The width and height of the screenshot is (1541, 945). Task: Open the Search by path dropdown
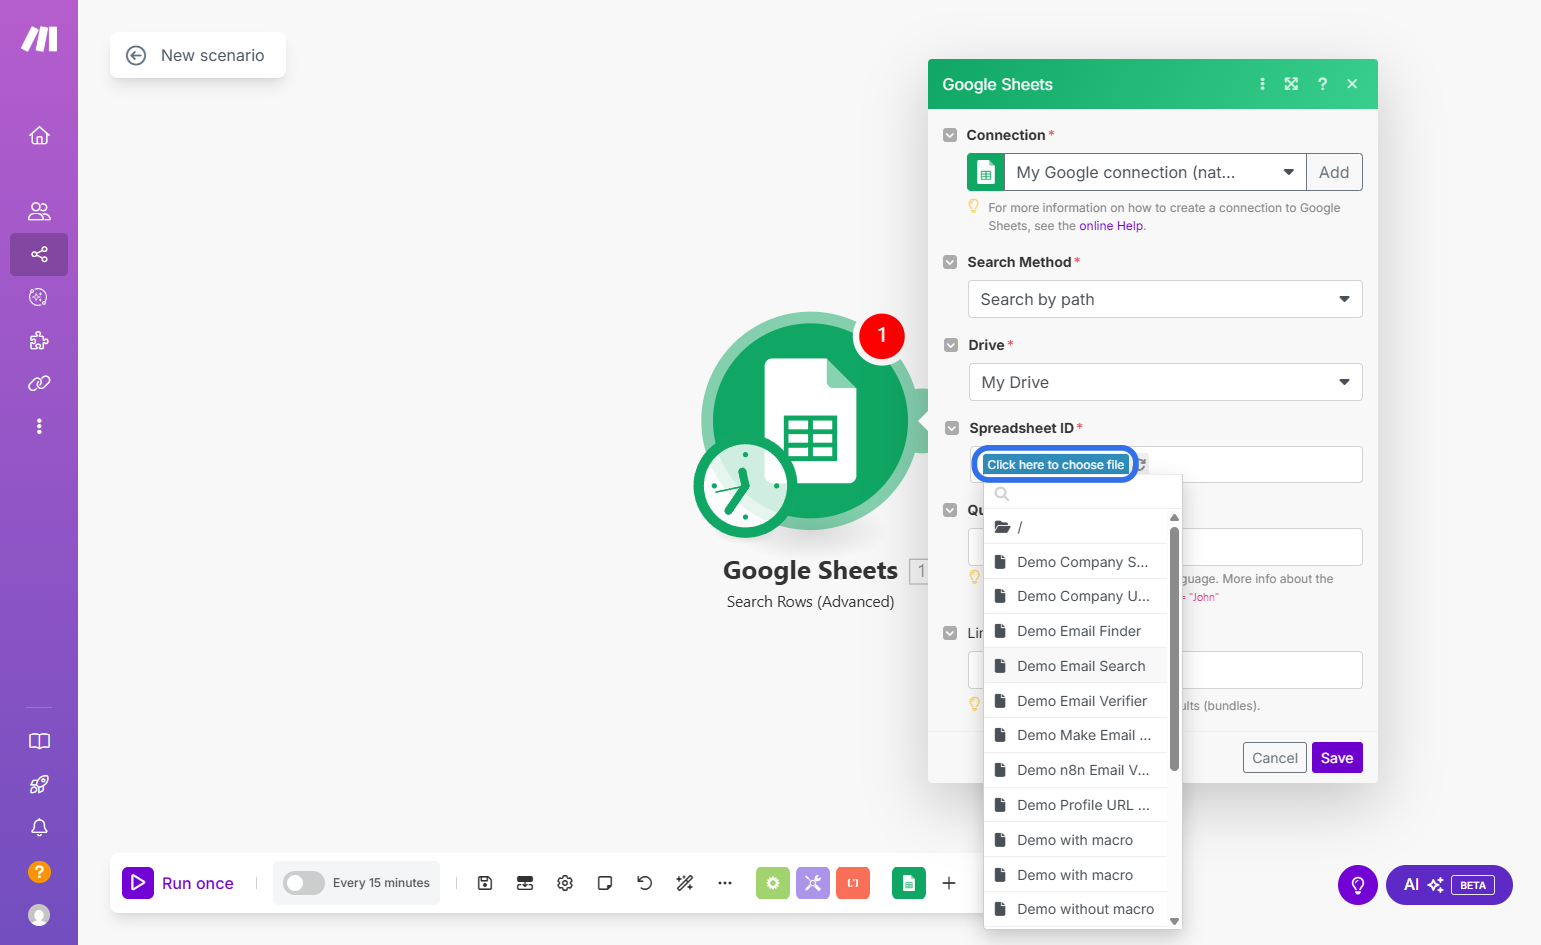point(1165,299)
